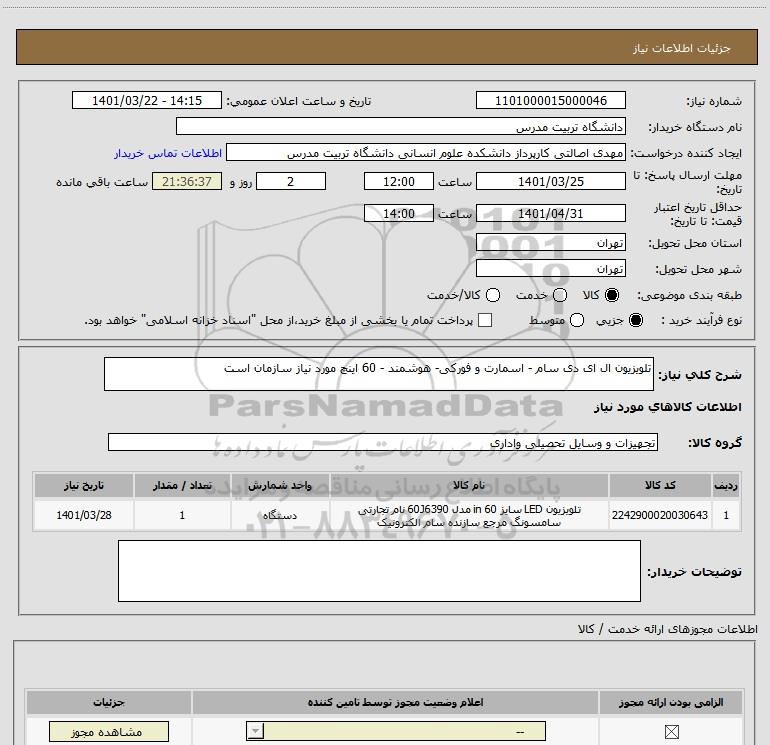770x745 pixels.
Task: Click the response deadline date 1401/03/25
Action: click(x=550, y=181)
